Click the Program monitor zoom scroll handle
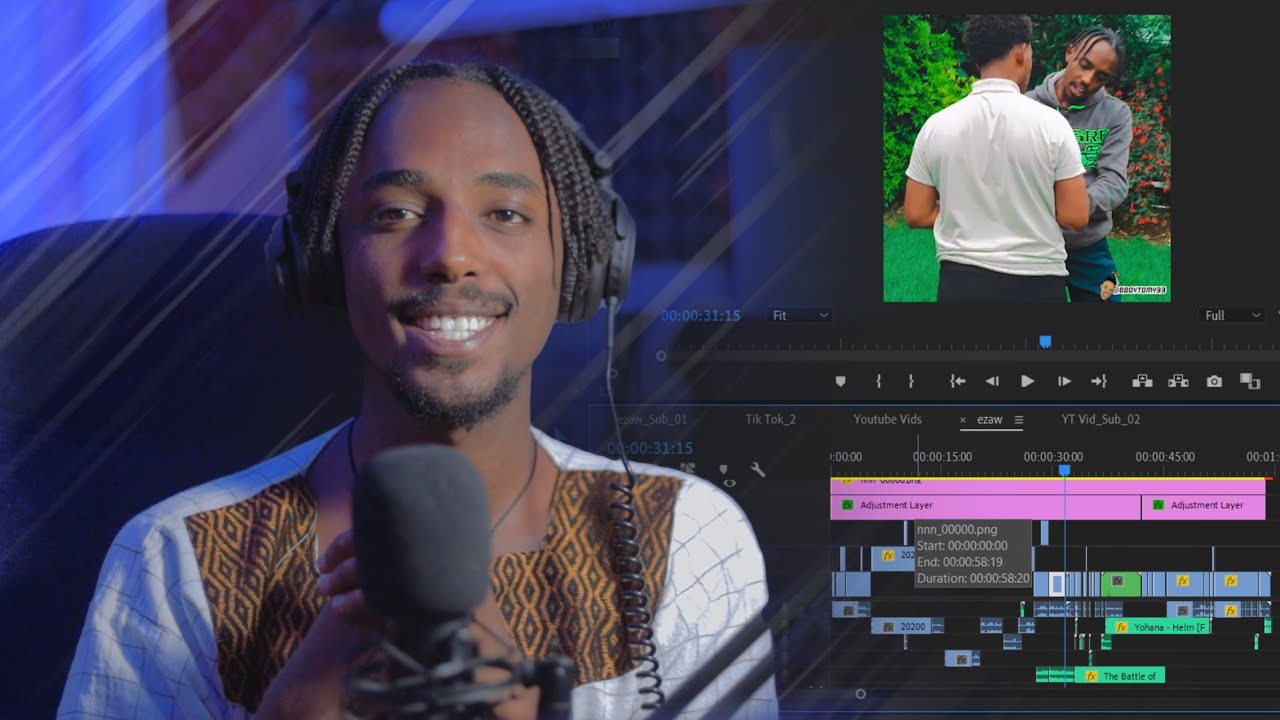Image resolution: width=1280 pixels, height=720 pixels. [x=661, y=355]
